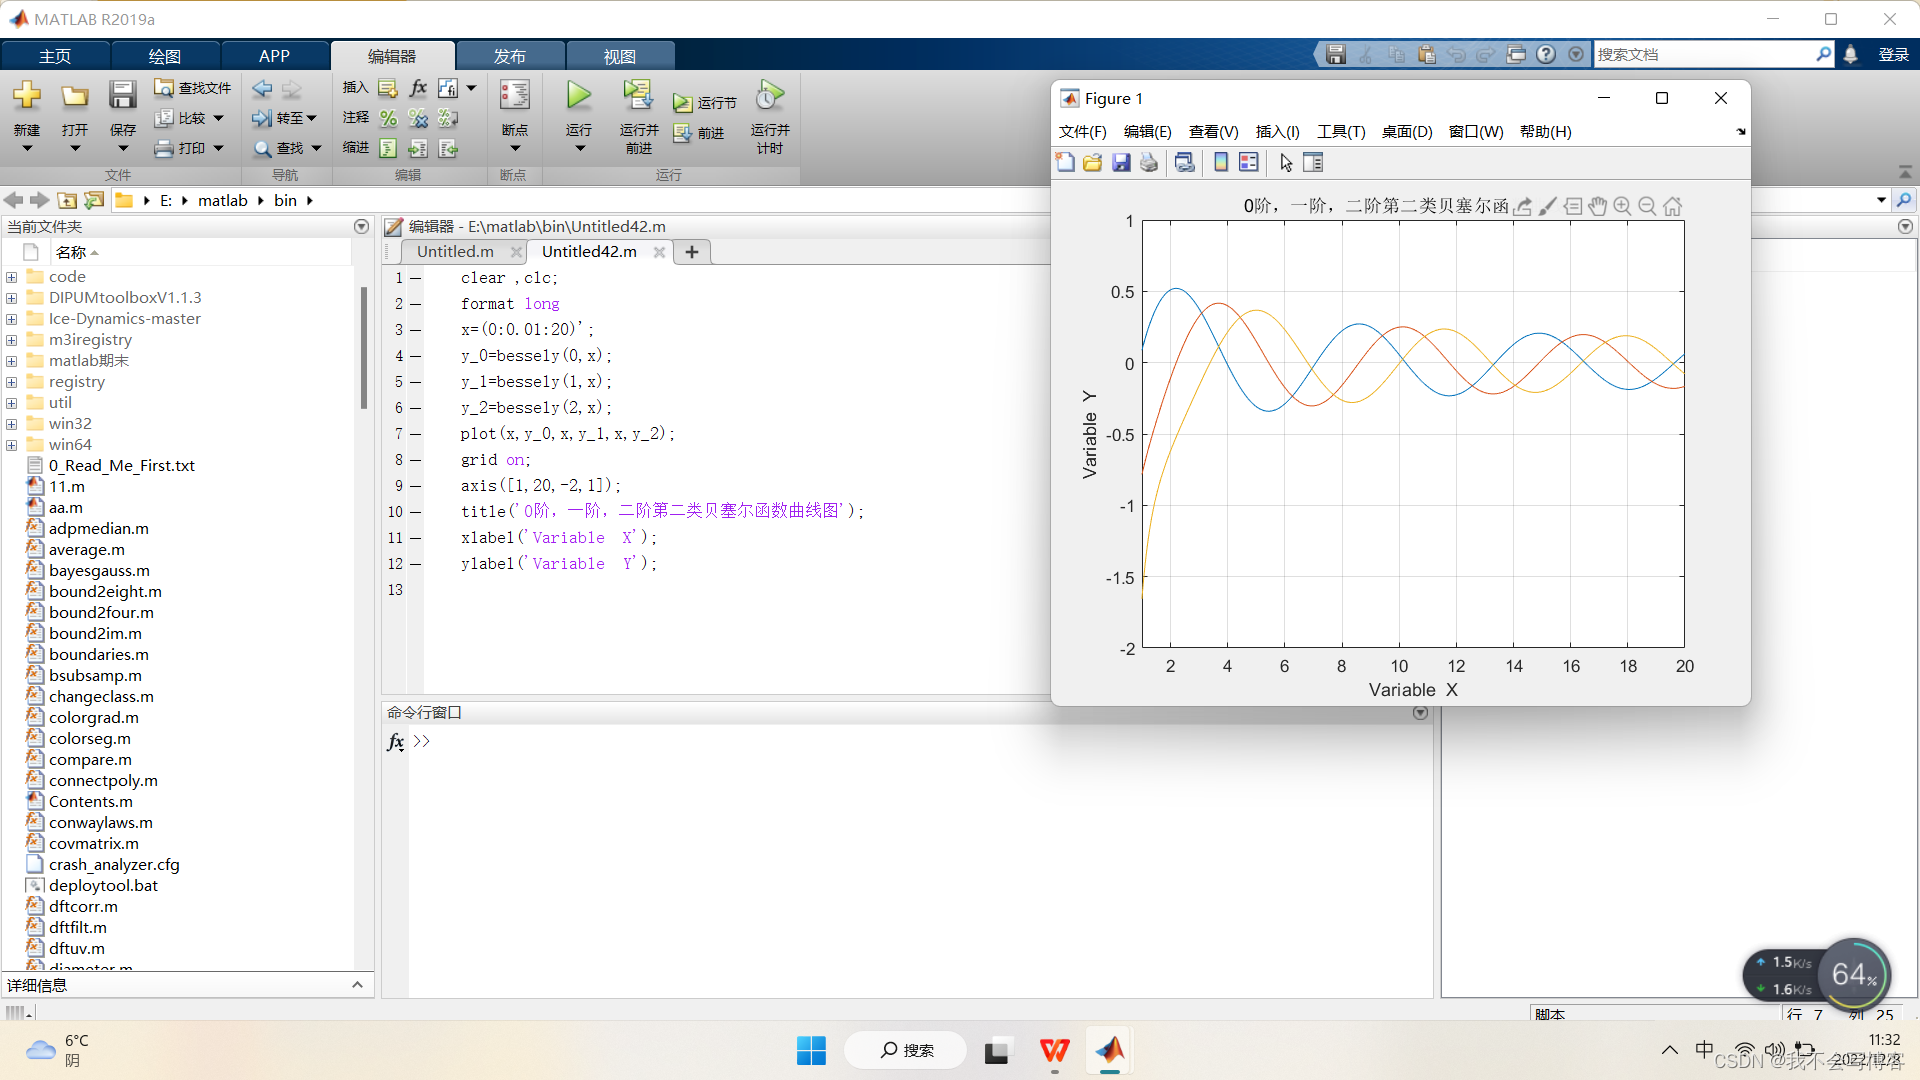The width and height of the screenshot is (1920, 1080).
Task: Insert Legend using figure toolbar icon
Action: click(1249, 162)
